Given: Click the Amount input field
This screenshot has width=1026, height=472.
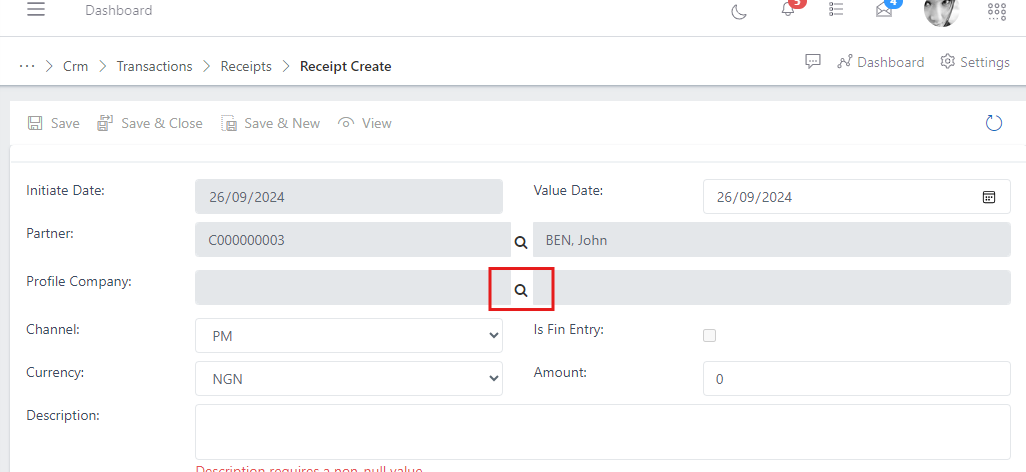Looking at the screenshot, I should [857, 378].
